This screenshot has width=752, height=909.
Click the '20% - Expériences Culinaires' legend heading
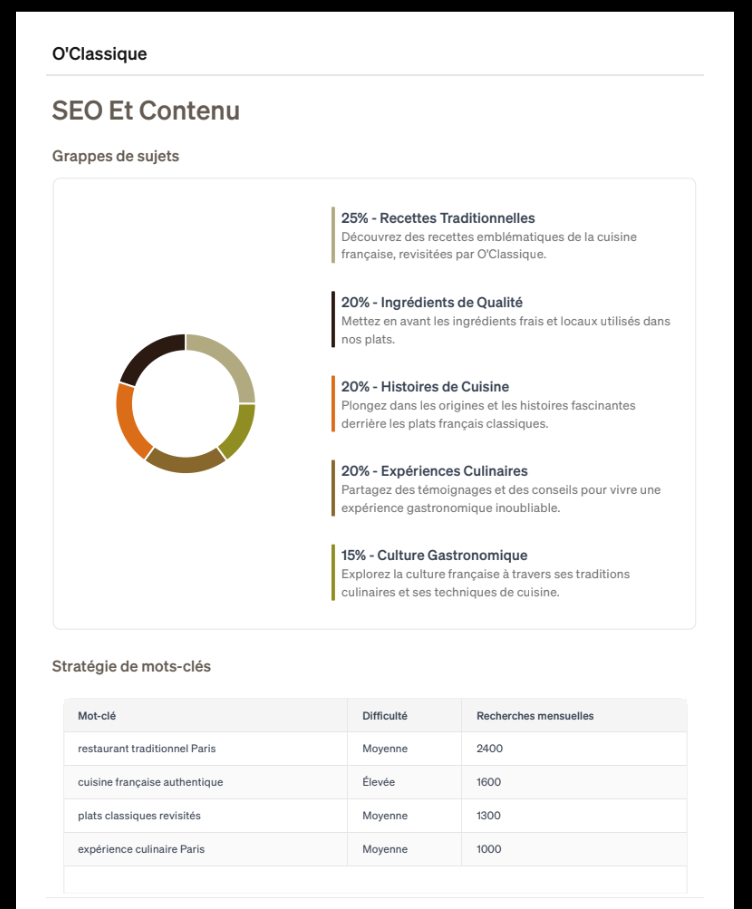[x=434, y=471]
